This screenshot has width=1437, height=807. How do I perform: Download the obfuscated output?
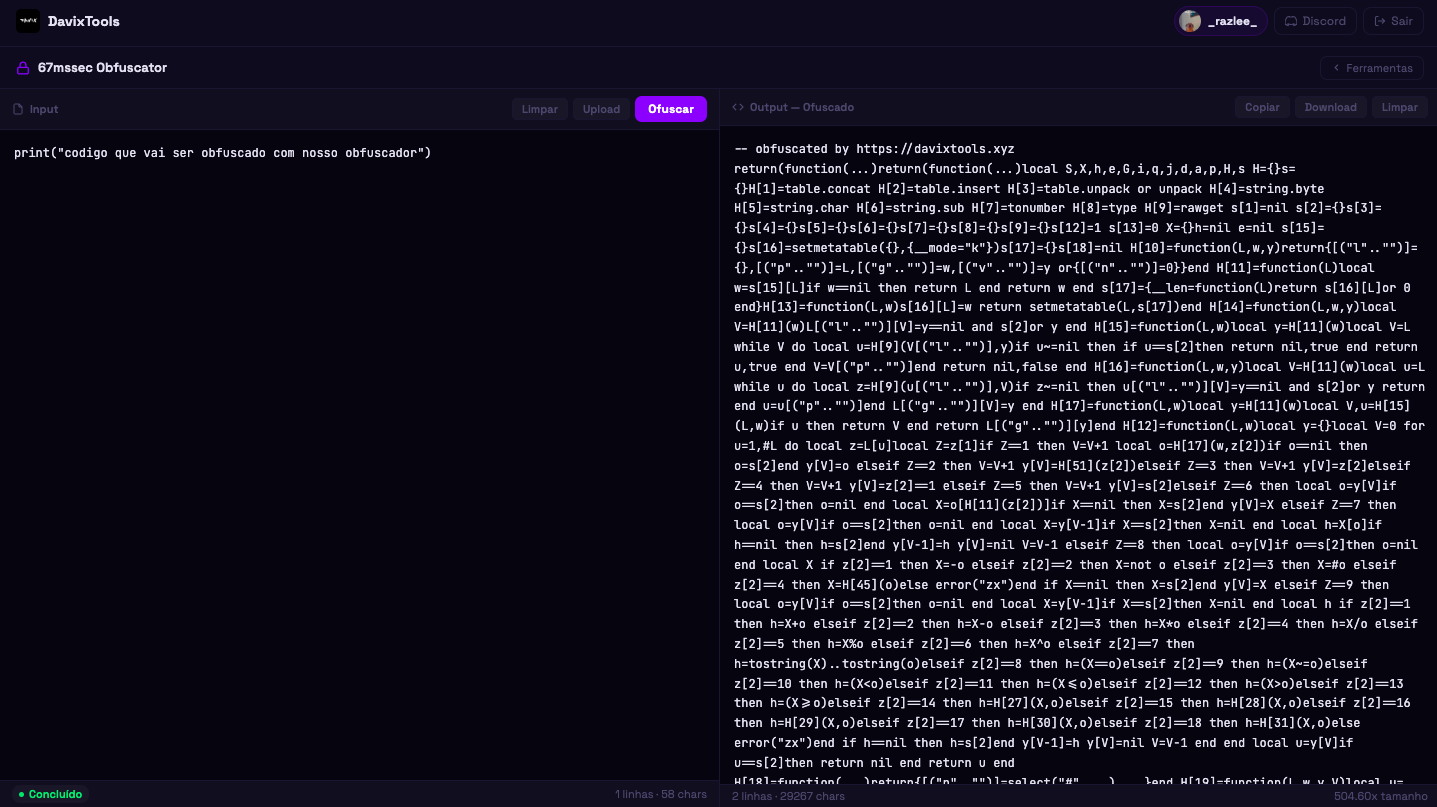(x=1331, y=107)
